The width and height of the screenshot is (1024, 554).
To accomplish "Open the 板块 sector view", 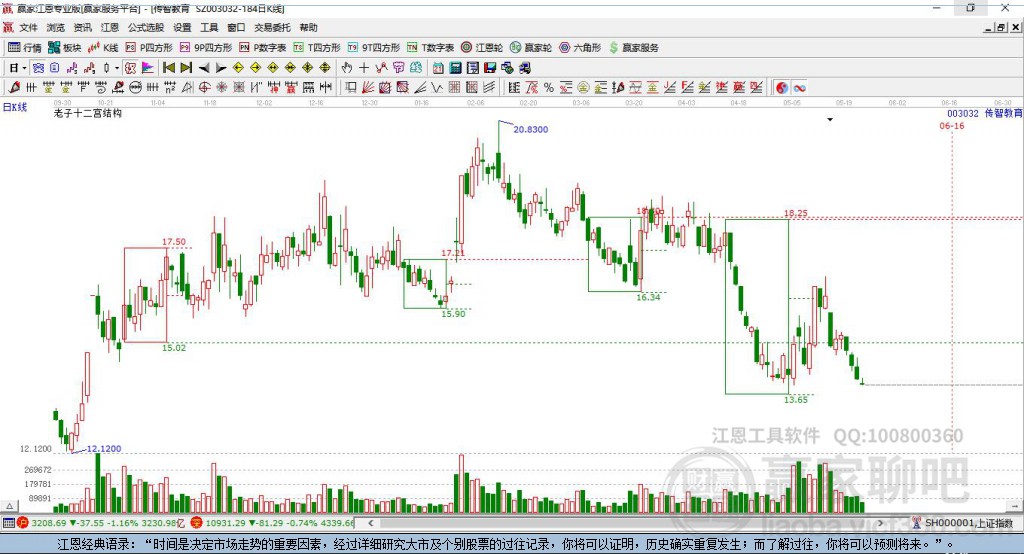I will (x=65, y=48).
